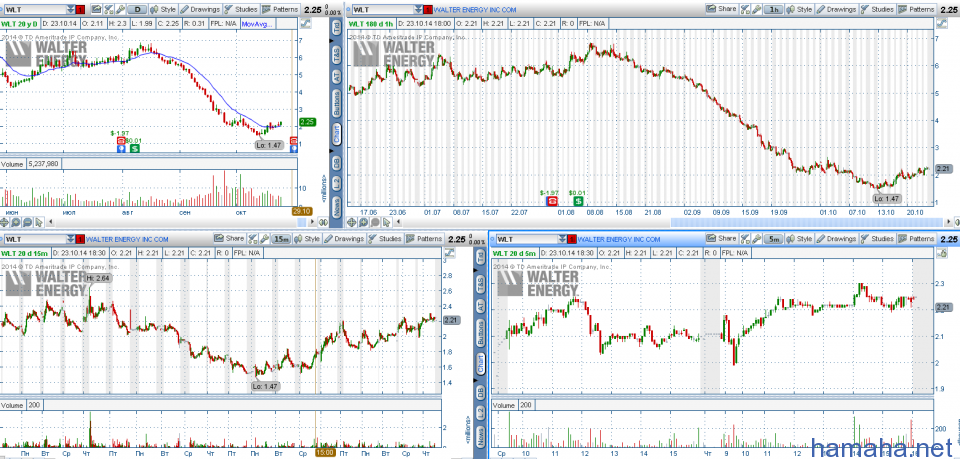The image size is (960, 459).
Task: Click MovAvg study label on daily chart
Action: click(x=258, y=23)
